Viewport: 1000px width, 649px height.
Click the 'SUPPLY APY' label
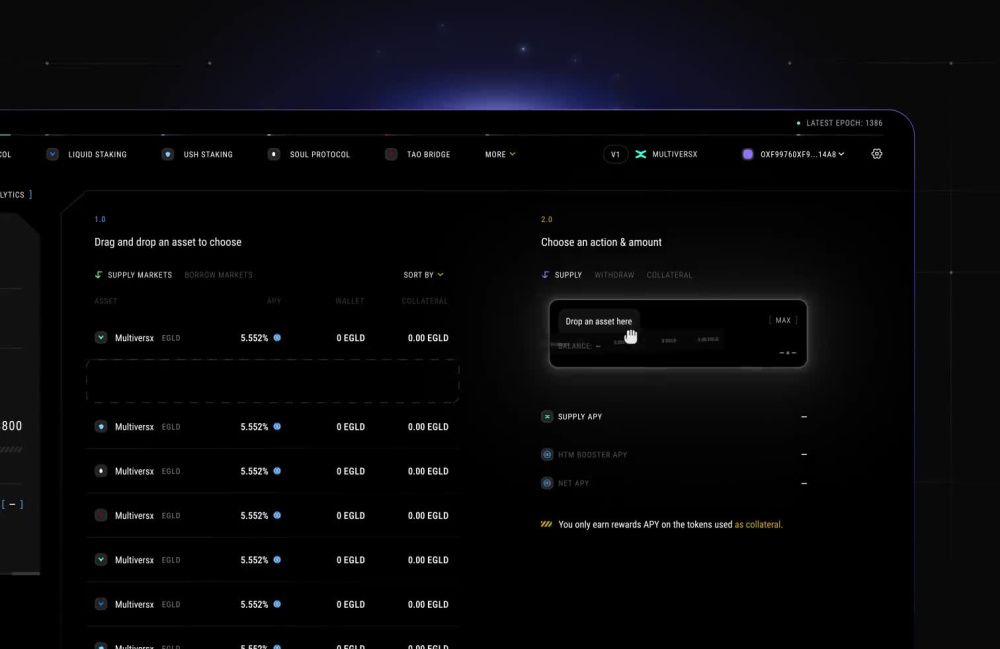(580, 416)
